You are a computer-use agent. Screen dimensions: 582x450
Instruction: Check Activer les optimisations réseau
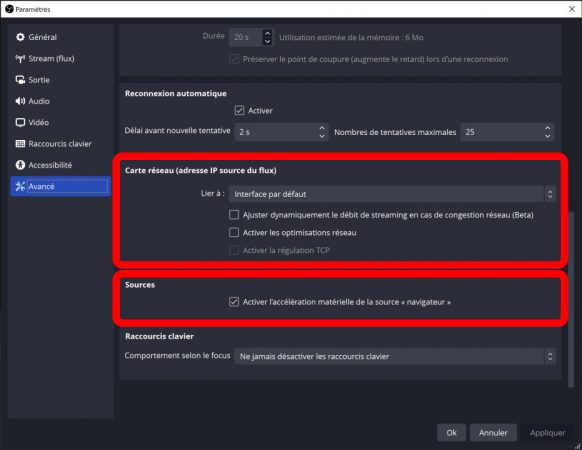pyautogui.click(x=234, y=232)
